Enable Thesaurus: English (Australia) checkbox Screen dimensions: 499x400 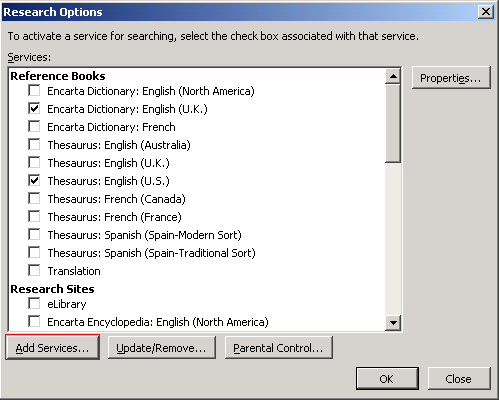34,145
